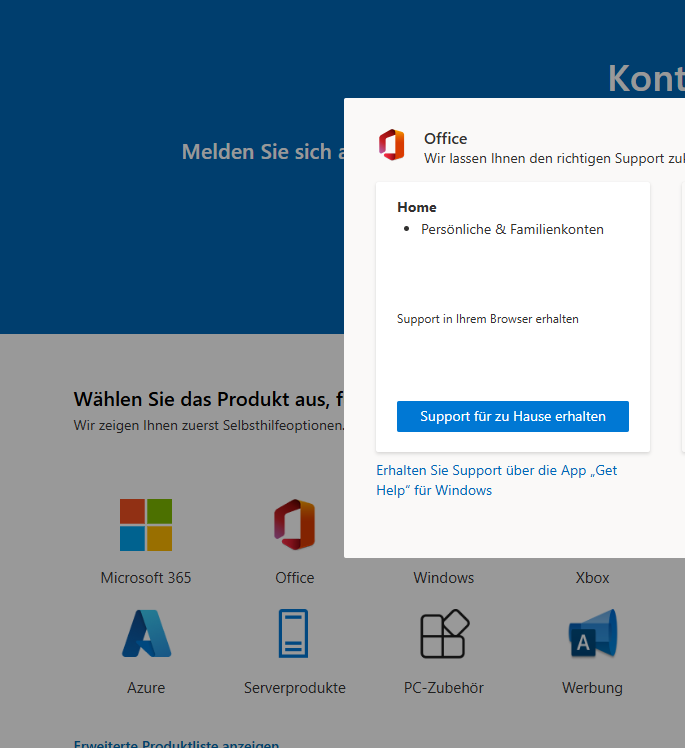The image size is (685, 748).
Task: Click the Wir lassen Ihnen den richtigen Support text
Action: coord(554,158)
